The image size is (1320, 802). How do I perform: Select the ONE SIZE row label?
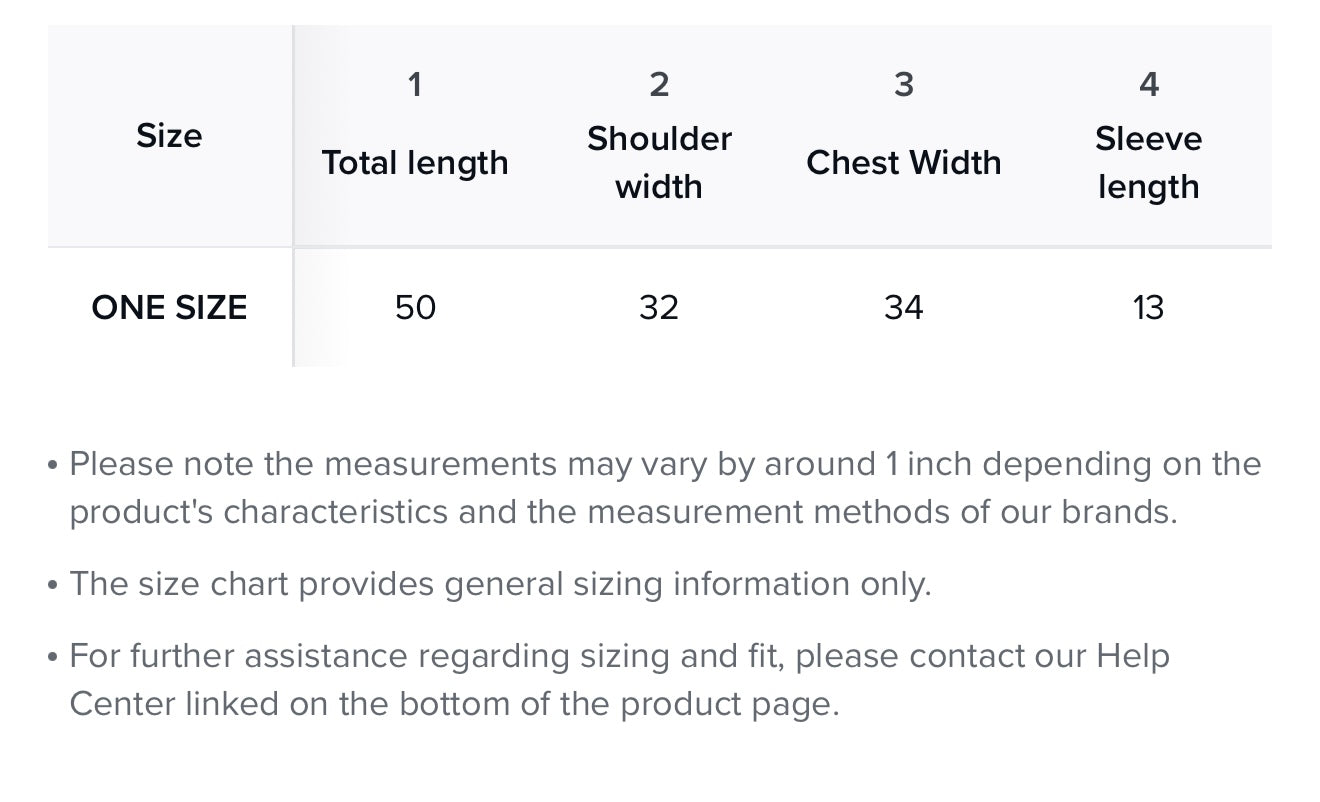tap(169, 307)
